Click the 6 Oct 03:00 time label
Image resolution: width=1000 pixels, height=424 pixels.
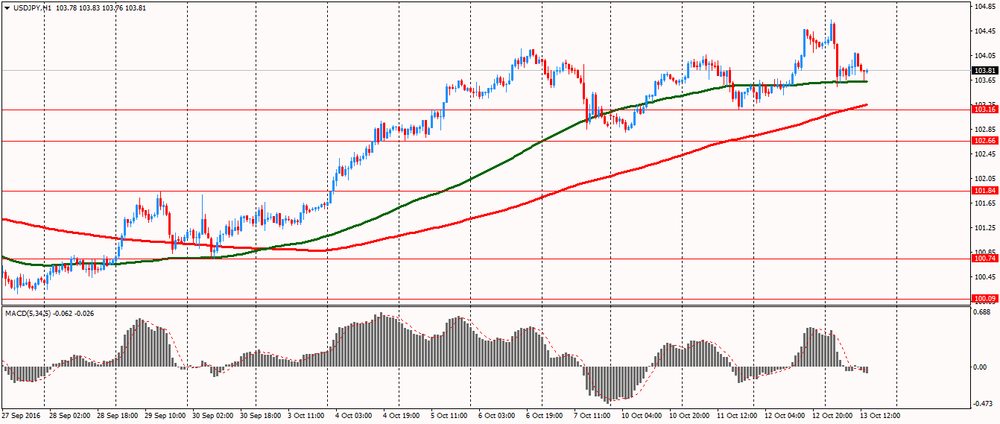click(499, 415)
